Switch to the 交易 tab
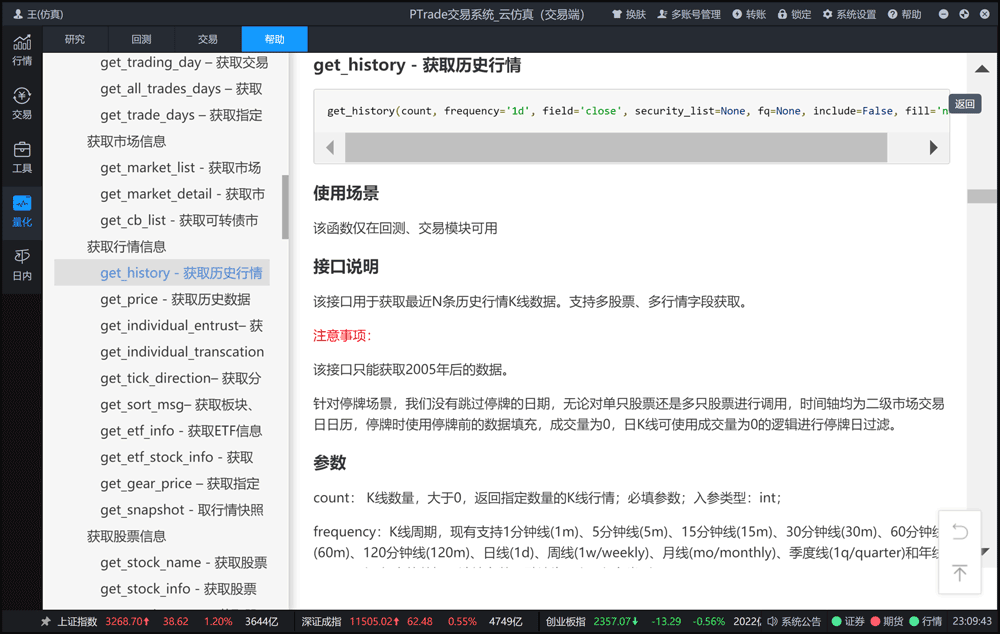This screenshot has height=634, width=1000. (x=207, y=39)
